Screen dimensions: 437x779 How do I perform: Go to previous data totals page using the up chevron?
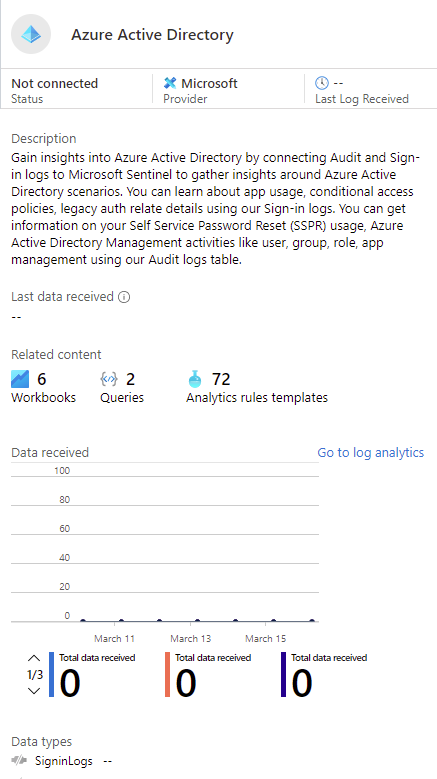34,659
